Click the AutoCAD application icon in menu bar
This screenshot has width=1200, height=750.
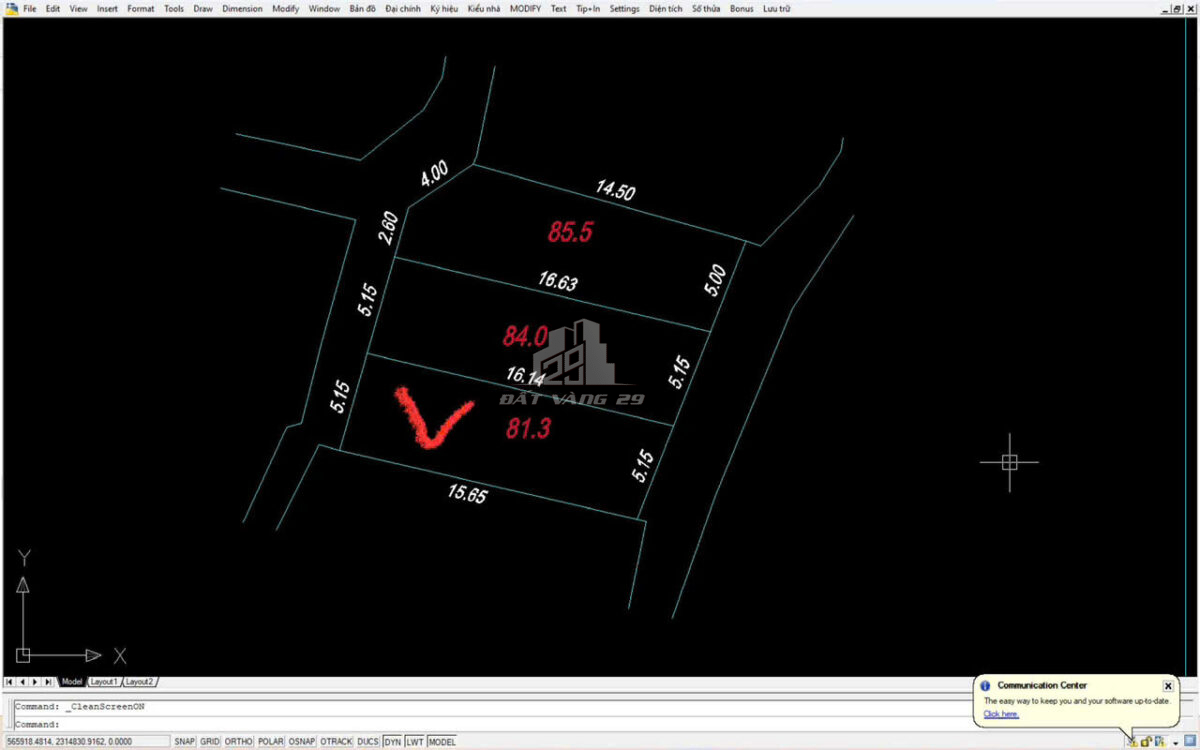point(10,8)
